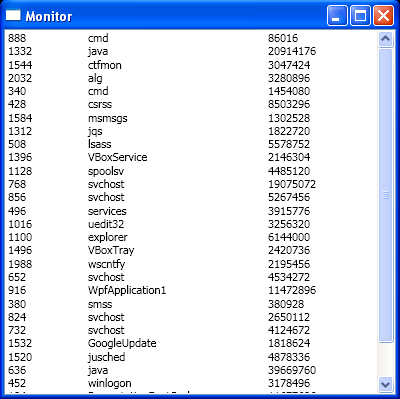The width and height of the screenshot is (400, 399).
Task: Click the Monitor window title icon
Action: (x=13, y=15)
